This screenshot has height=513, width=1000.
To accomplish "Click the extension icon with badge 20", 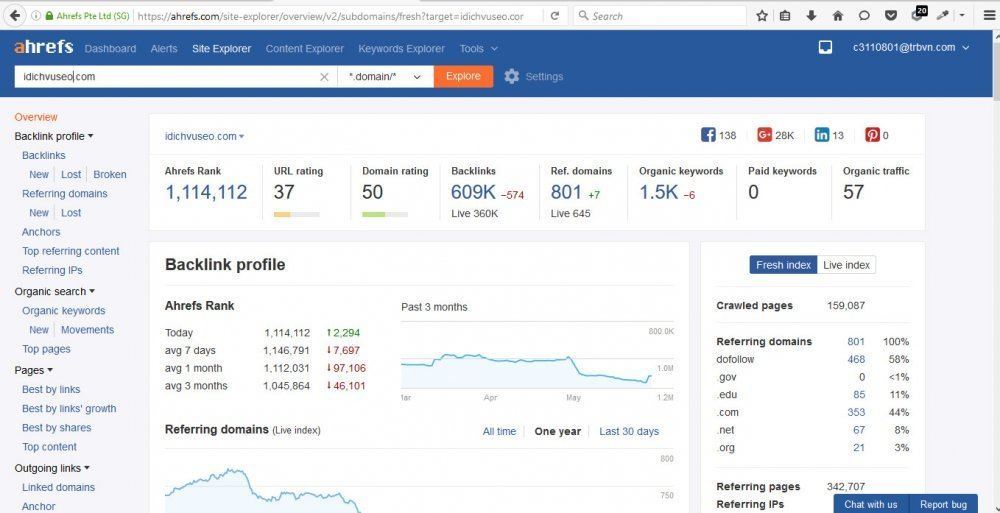I will pyautogui.click(x=918, y=14).
